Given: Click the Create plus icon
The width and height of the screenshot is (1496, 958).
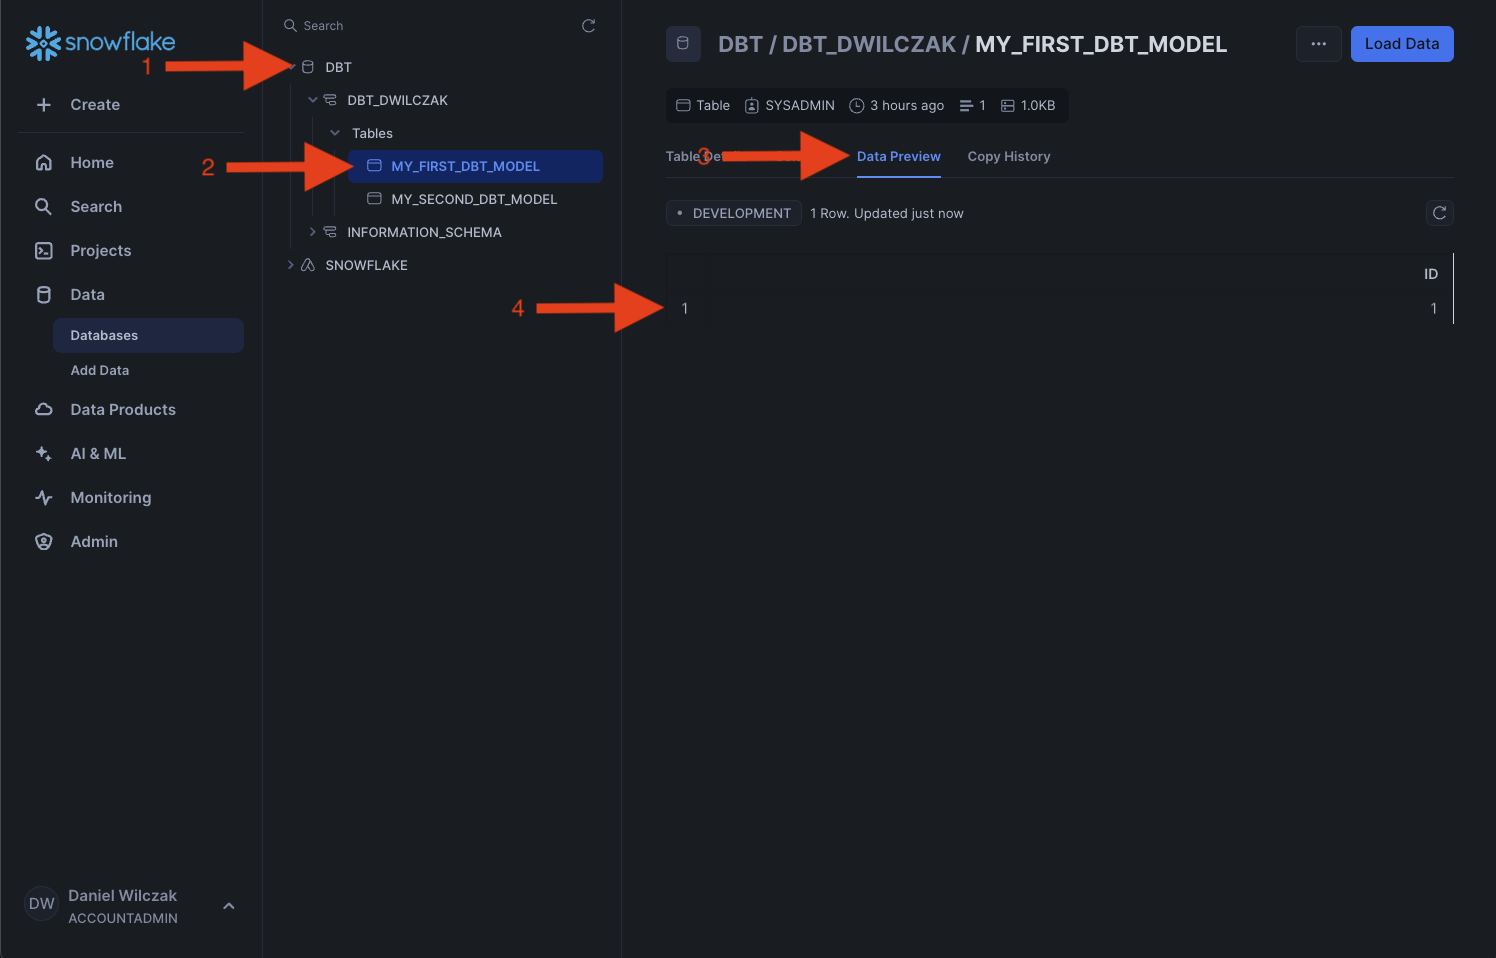Looking at the screenshot, I should click(44, 105).
